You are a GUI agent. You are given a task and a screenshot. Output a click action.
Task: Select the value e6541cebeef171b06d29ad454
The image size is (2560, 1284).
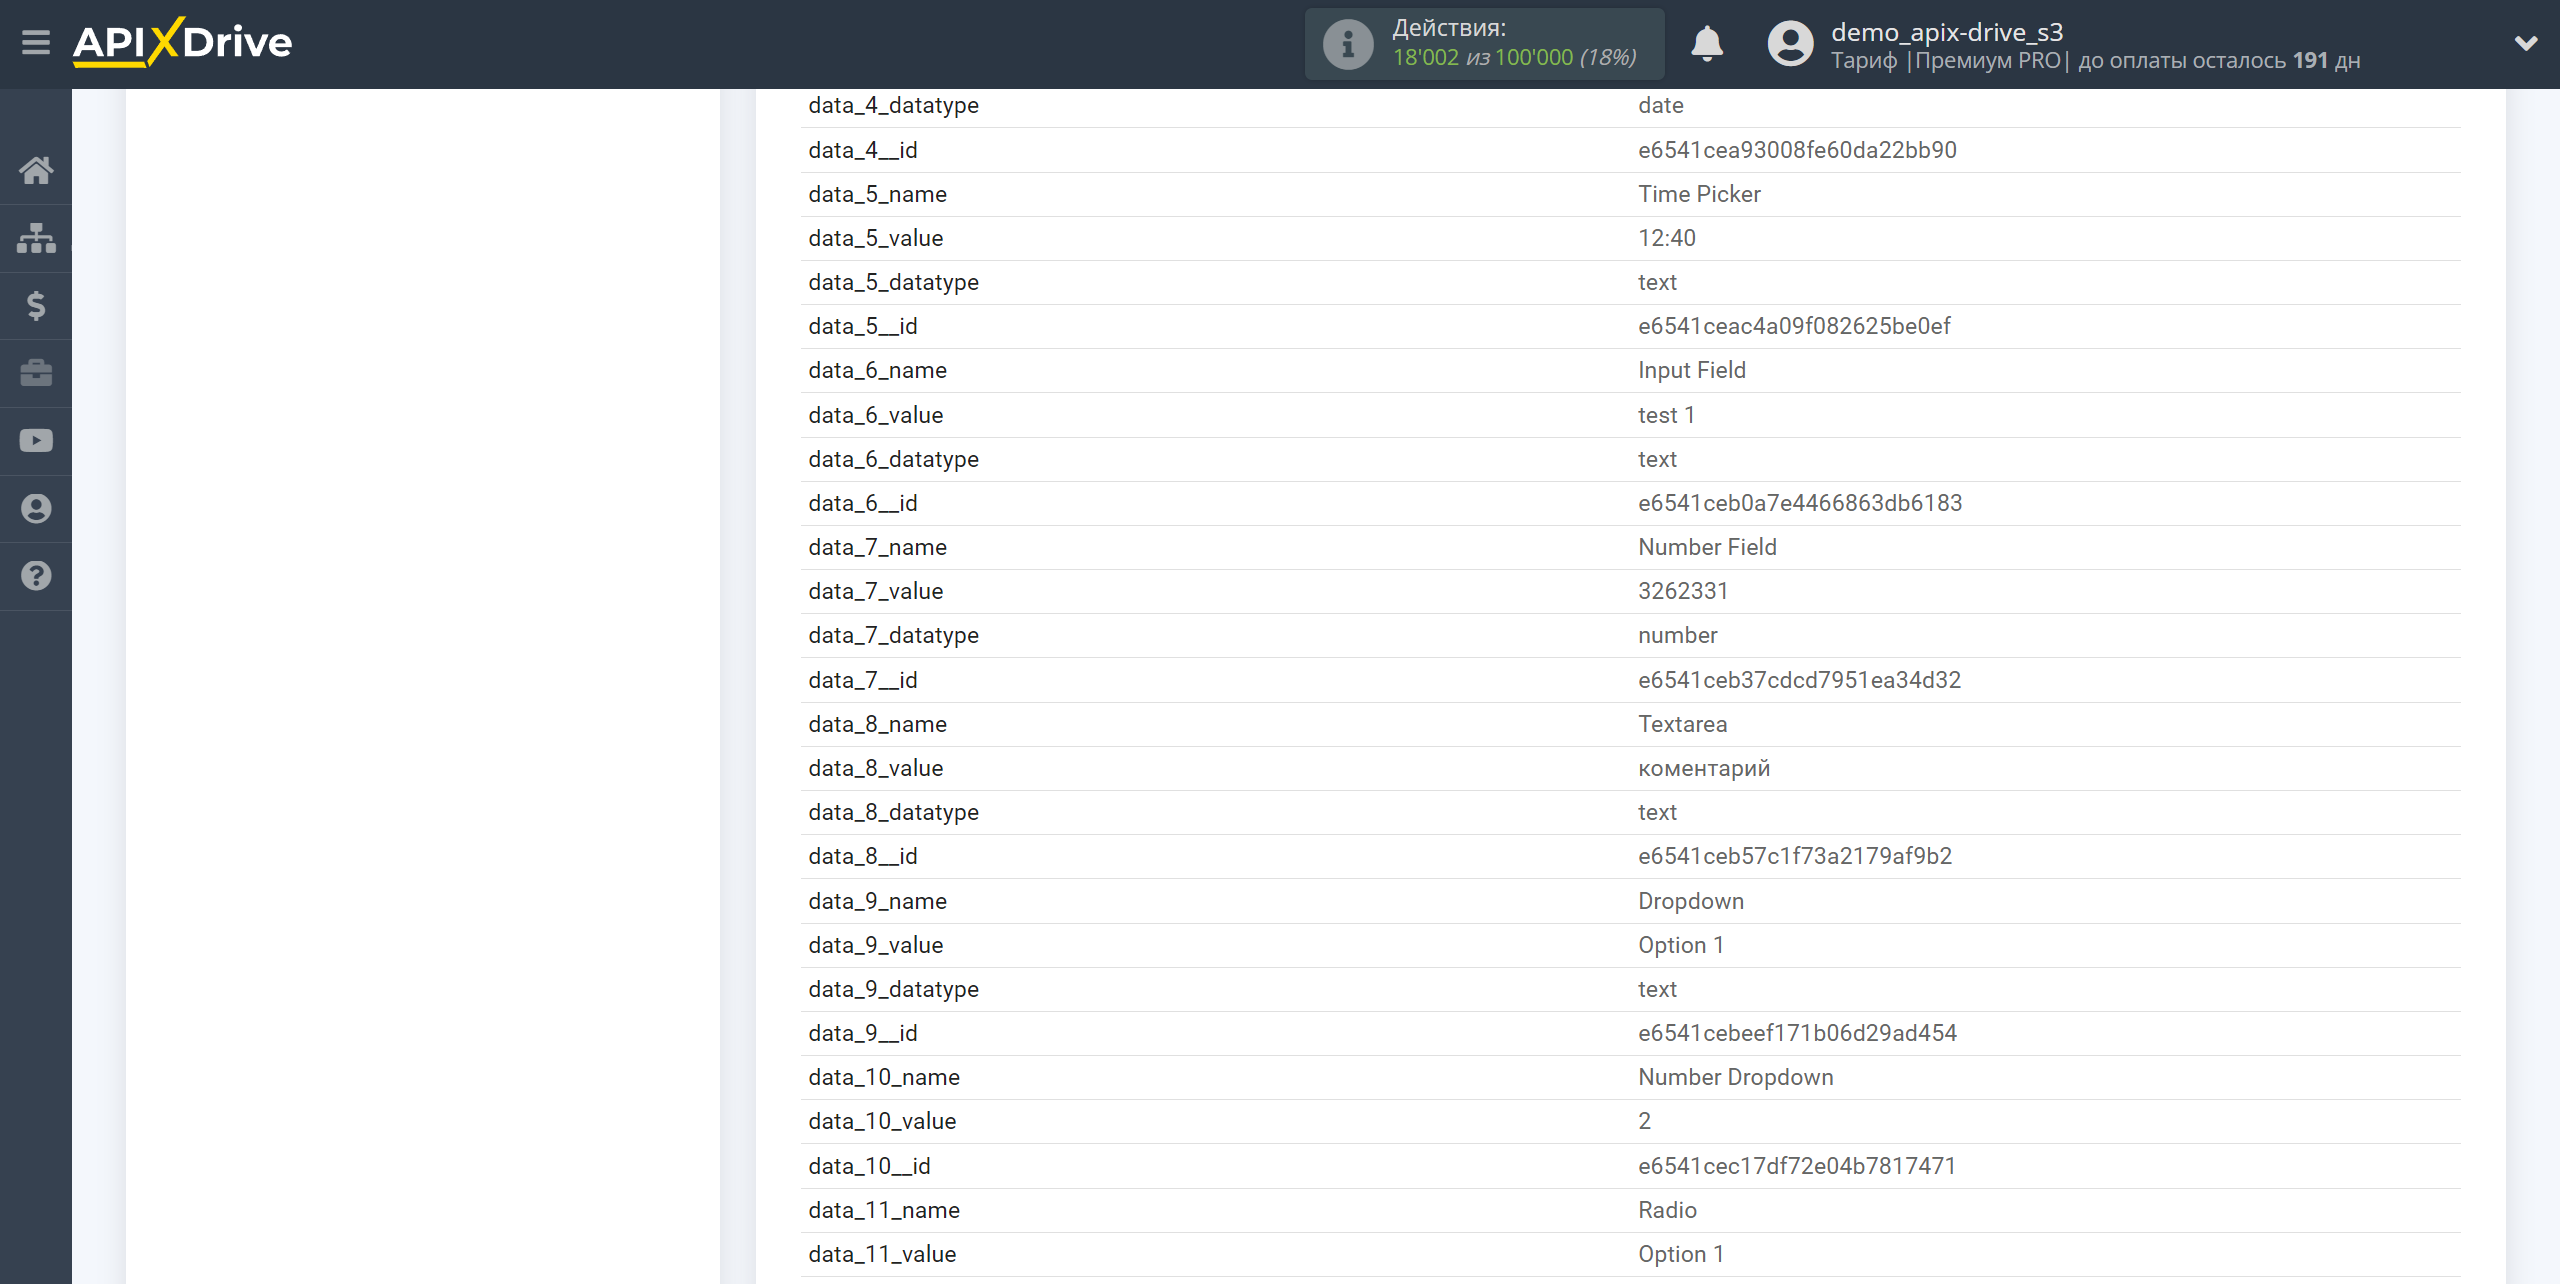coord(1797,1033)
